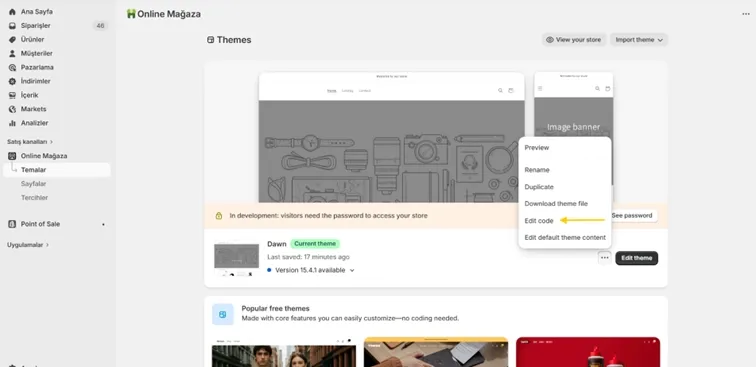Expand the Version 15.4.1 available chevron
756x367 pixels.
(352, 271)
